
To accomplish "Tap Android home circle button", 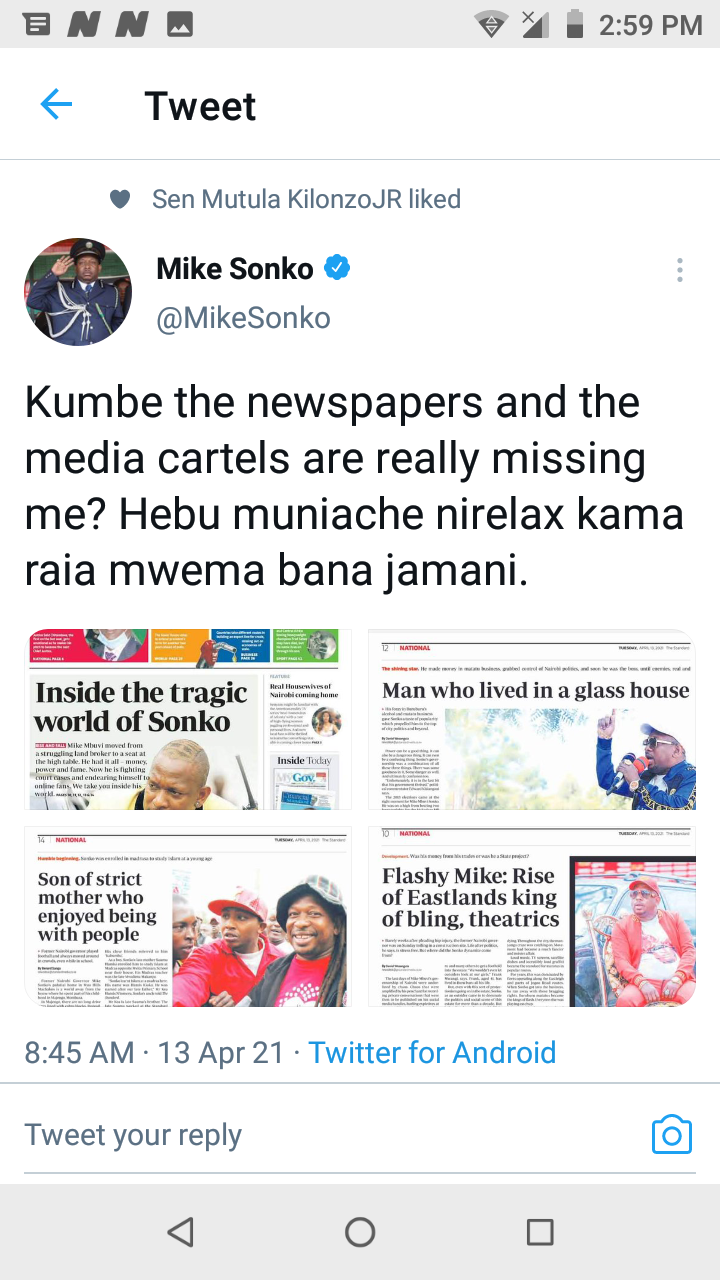I will coord(360,1232).
